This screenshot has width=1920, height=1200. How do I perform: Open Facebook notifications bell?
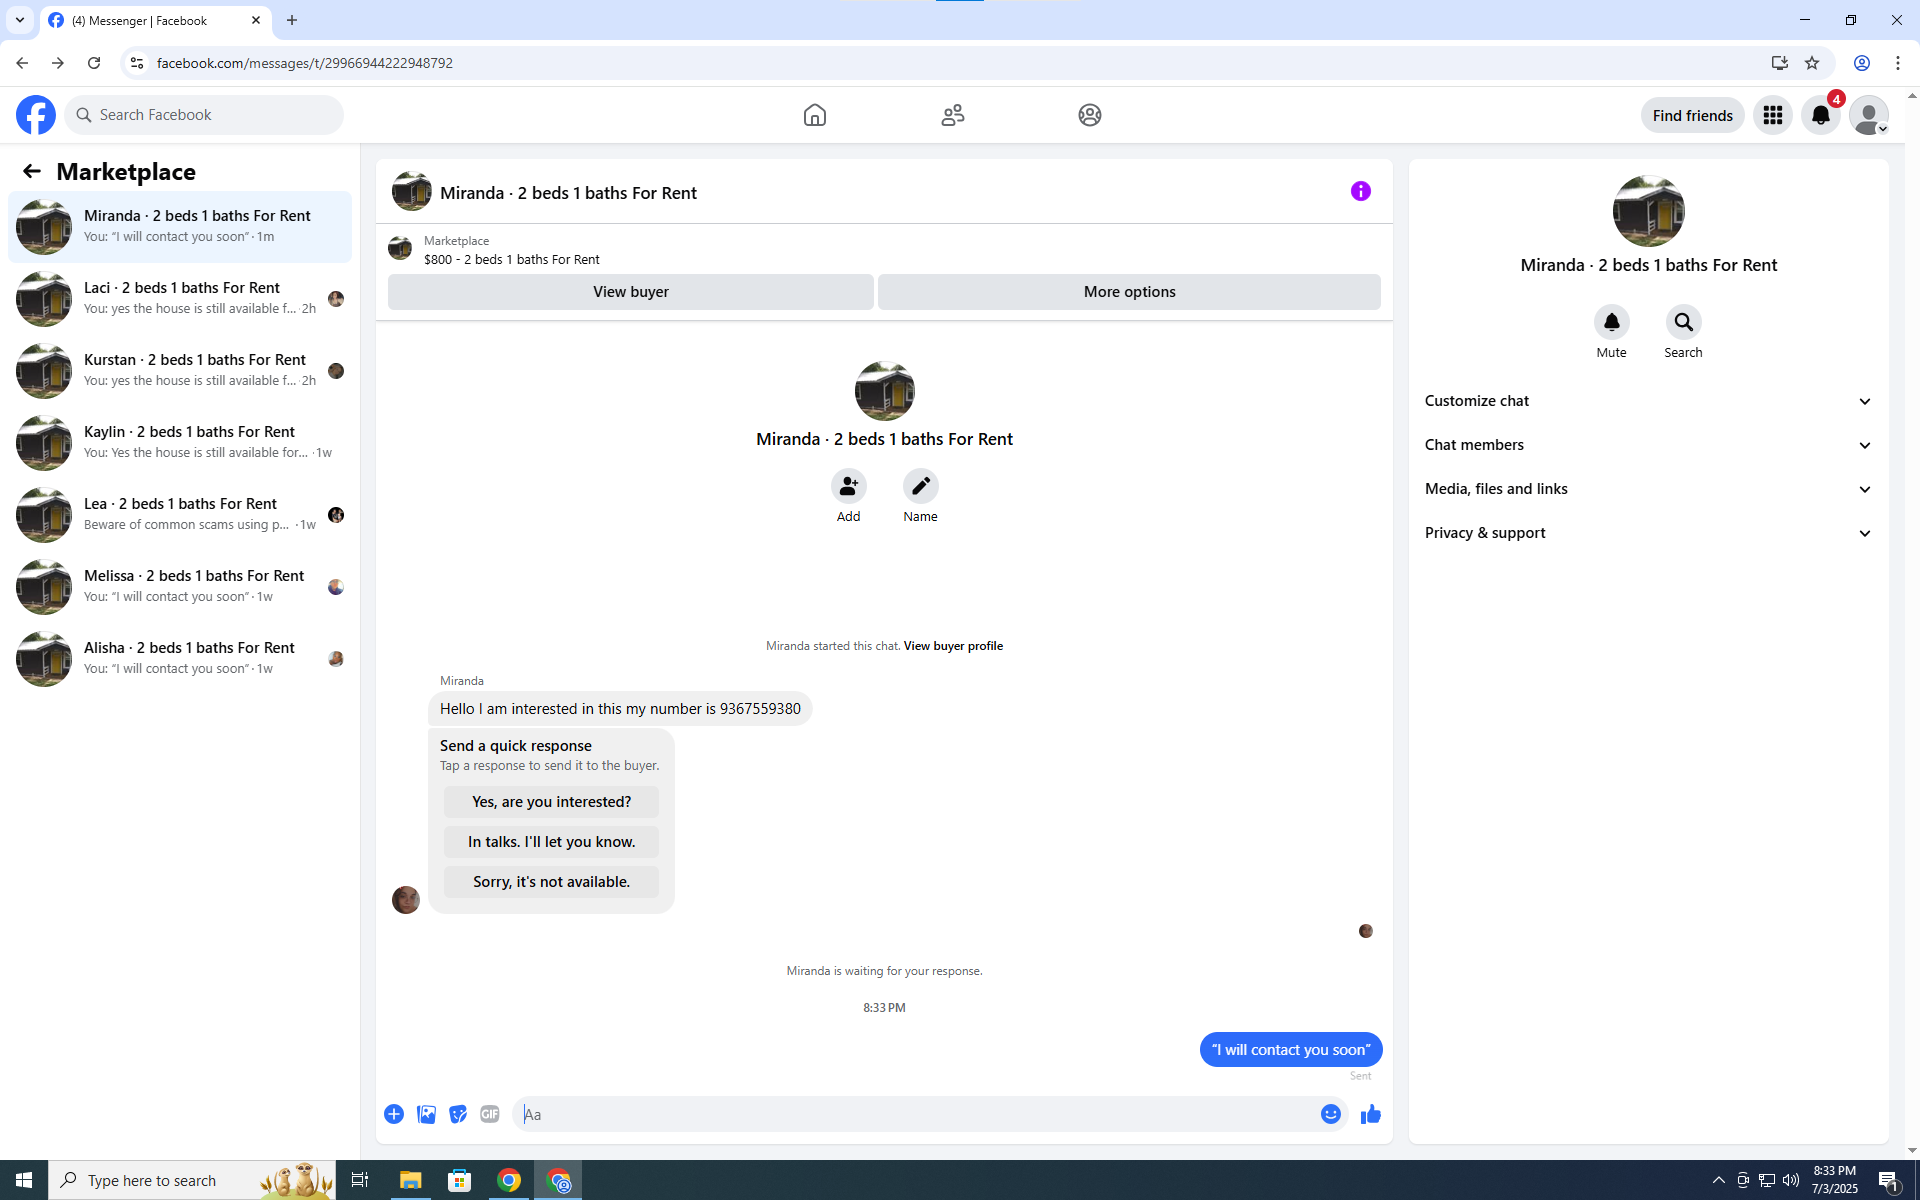pos(1820,115)
